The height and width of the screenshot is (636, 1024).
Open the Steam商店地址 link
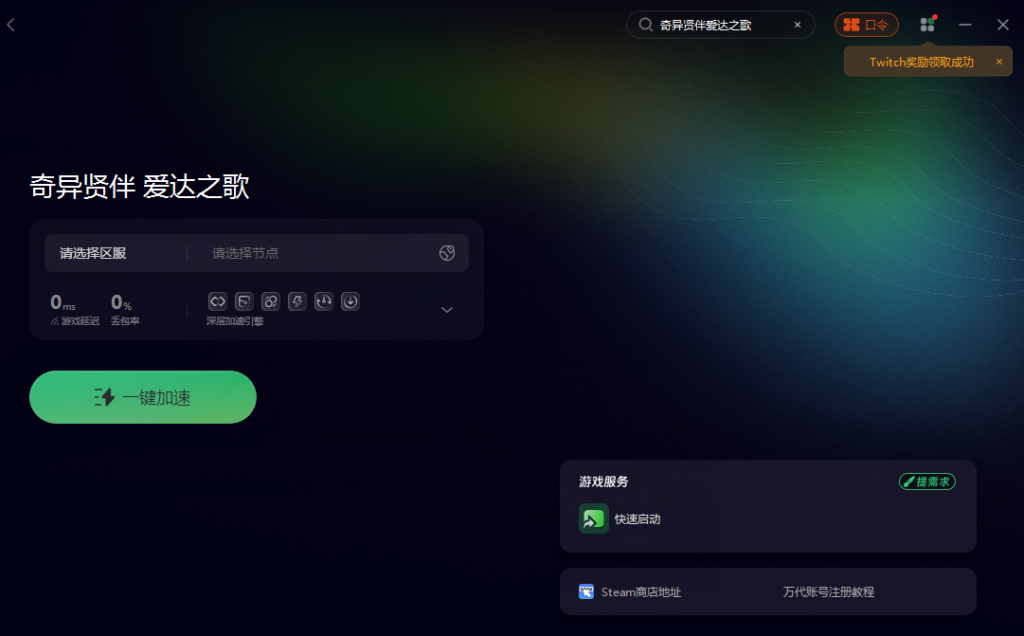(630, 592)
